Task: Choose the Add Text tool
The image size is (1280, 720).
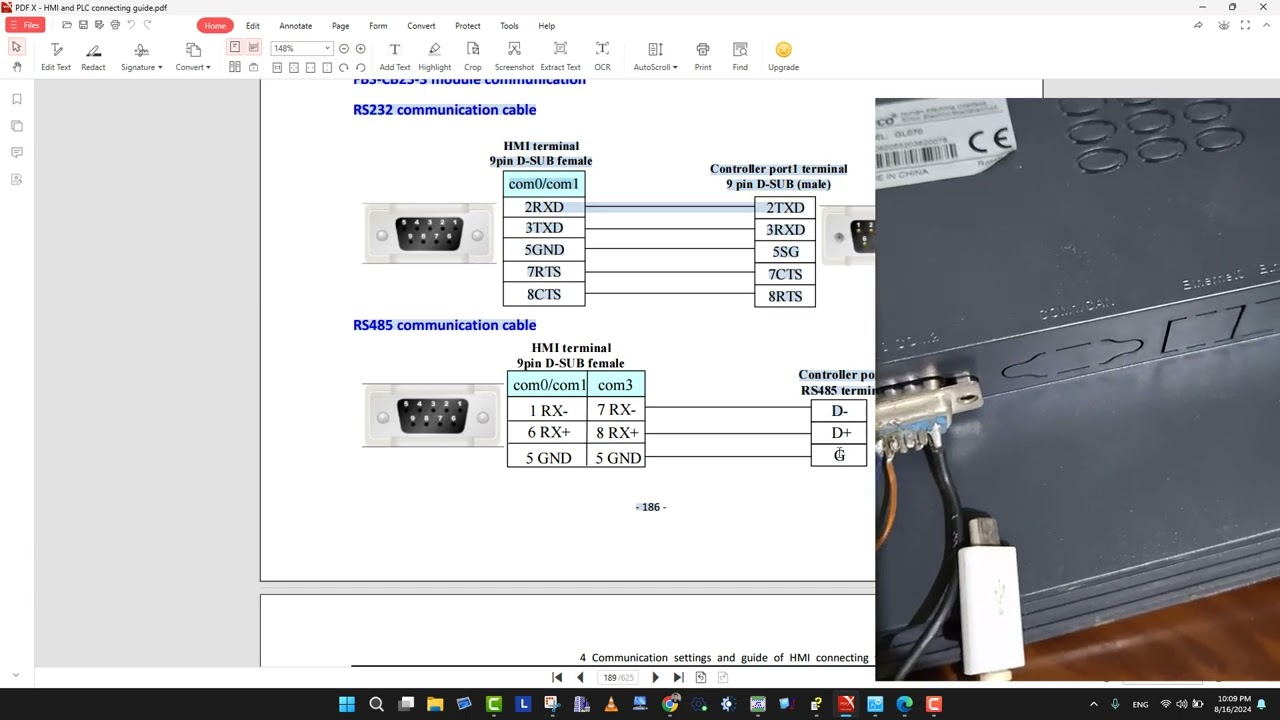Action: coord(394,57)
